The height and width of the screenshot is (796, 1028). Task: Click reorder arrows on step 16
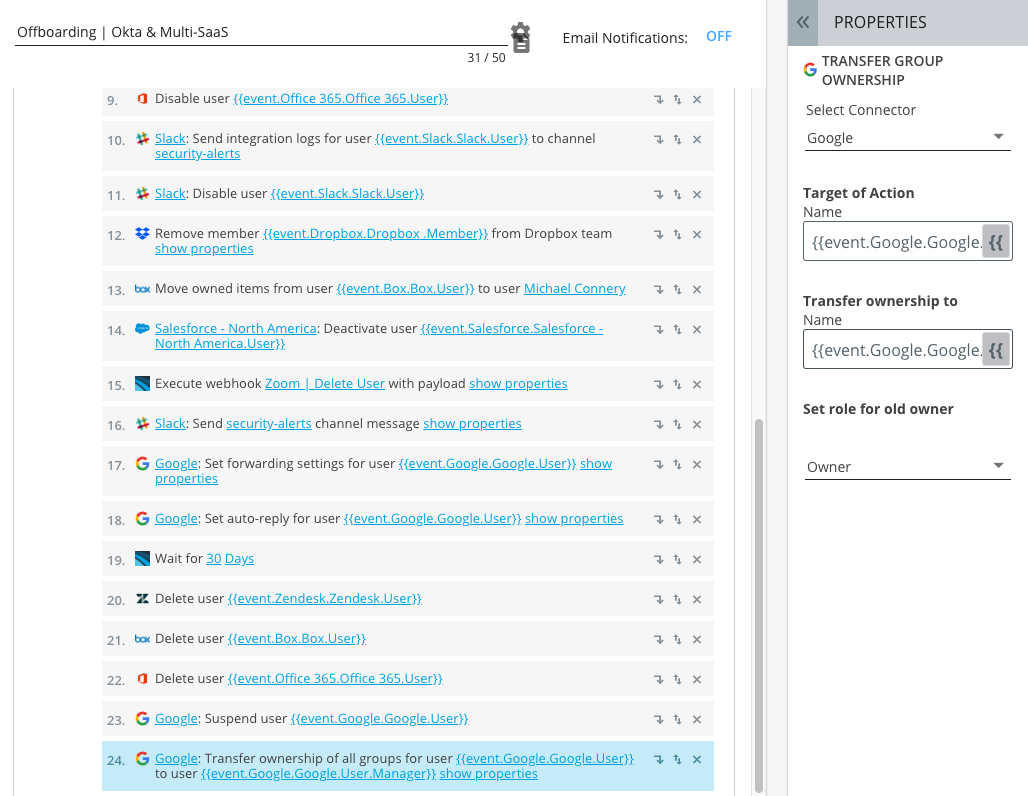click(x=677, y=425)
